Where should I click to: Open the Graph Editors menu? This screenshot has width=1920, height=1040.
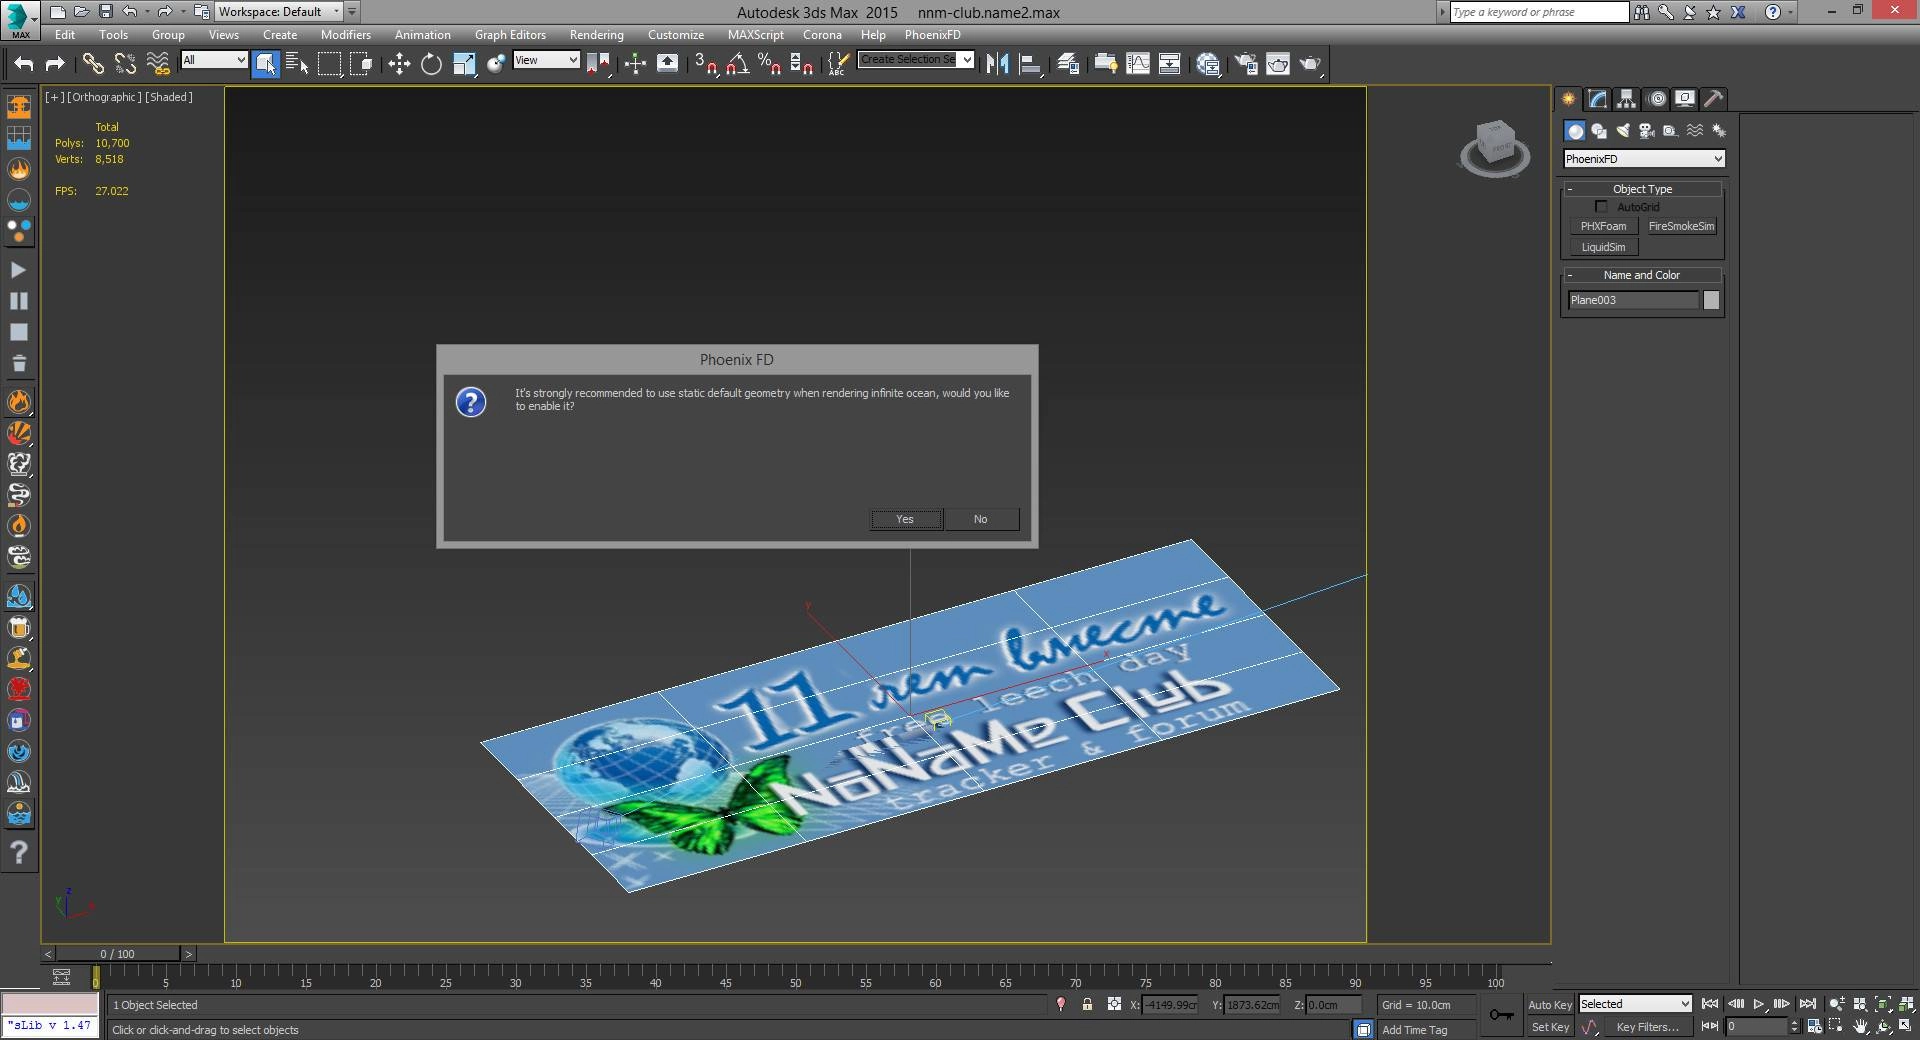pos(510,34)
